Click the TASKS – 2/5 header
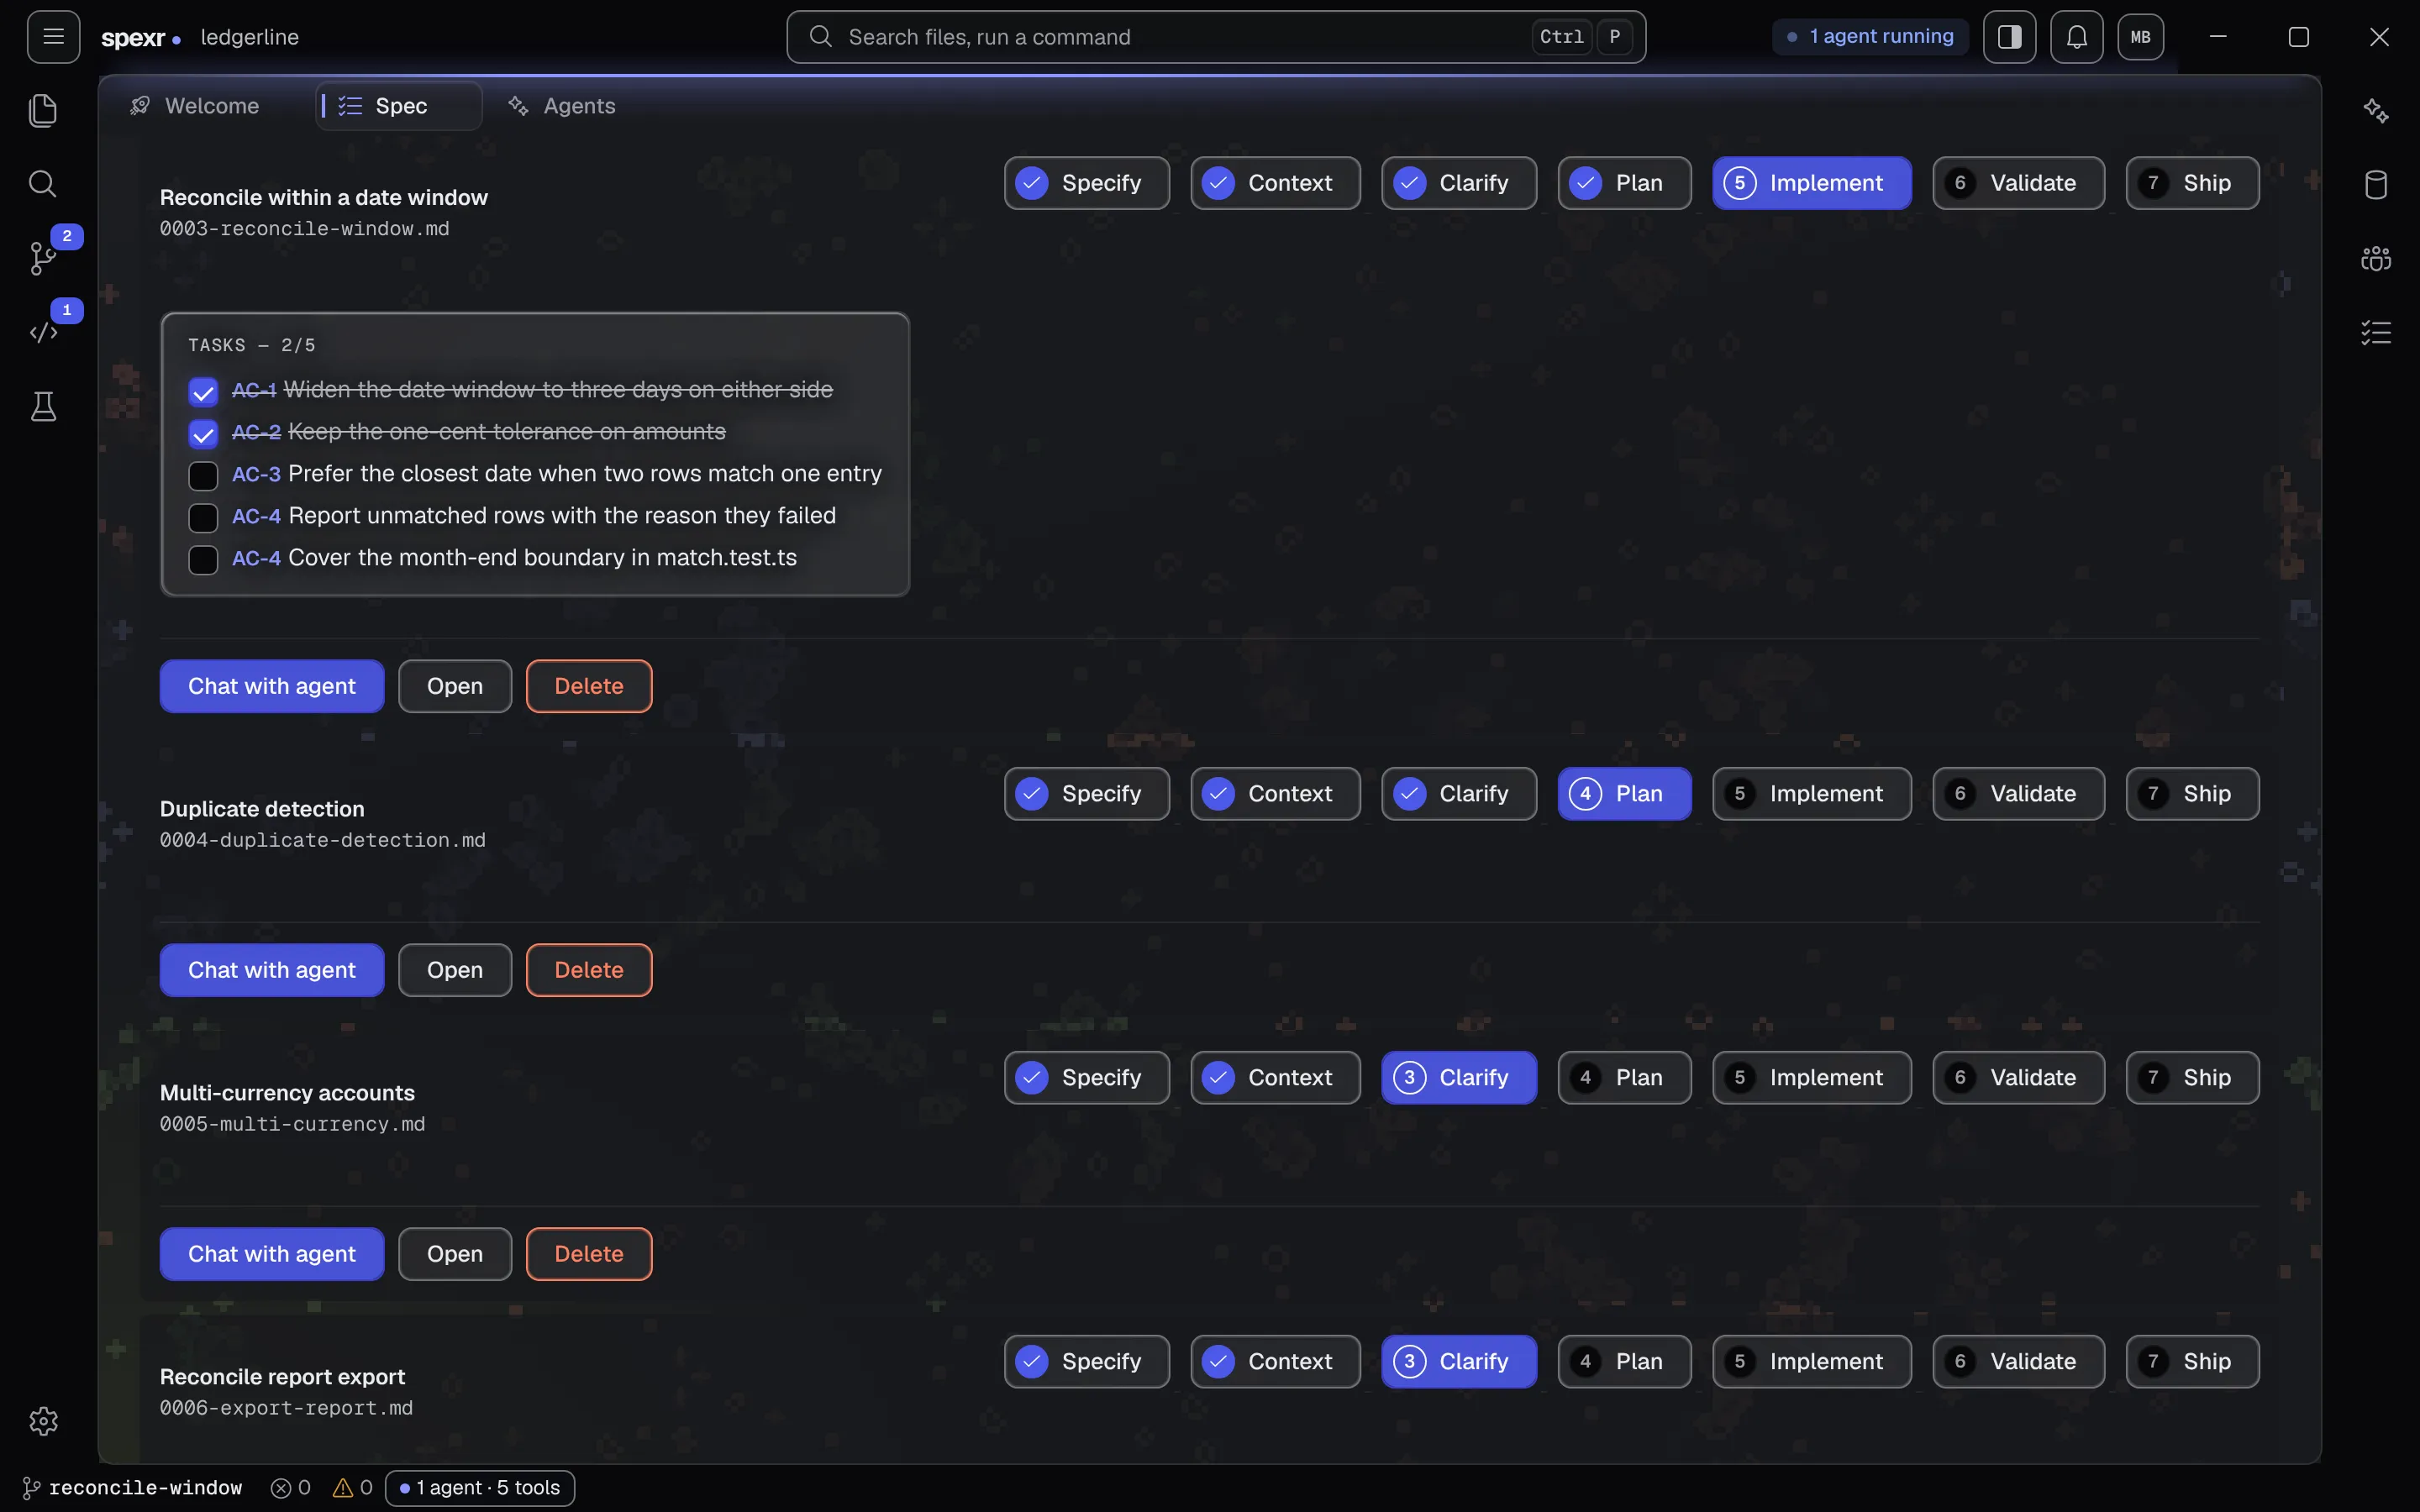The image size is (2420, 1512). tap(251, 345)
